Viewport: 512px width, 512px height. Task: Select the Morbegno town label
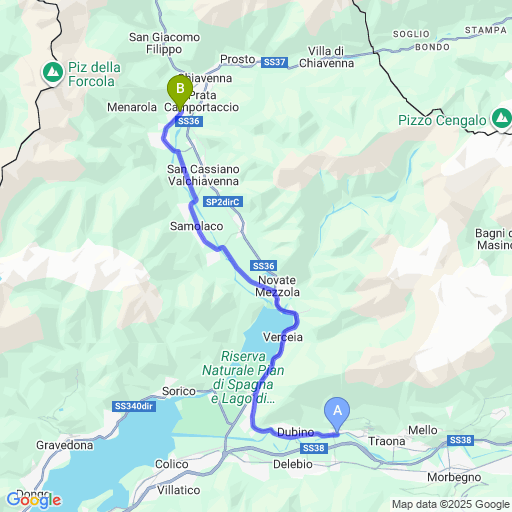pyautogui.click(x=454, y=478)
